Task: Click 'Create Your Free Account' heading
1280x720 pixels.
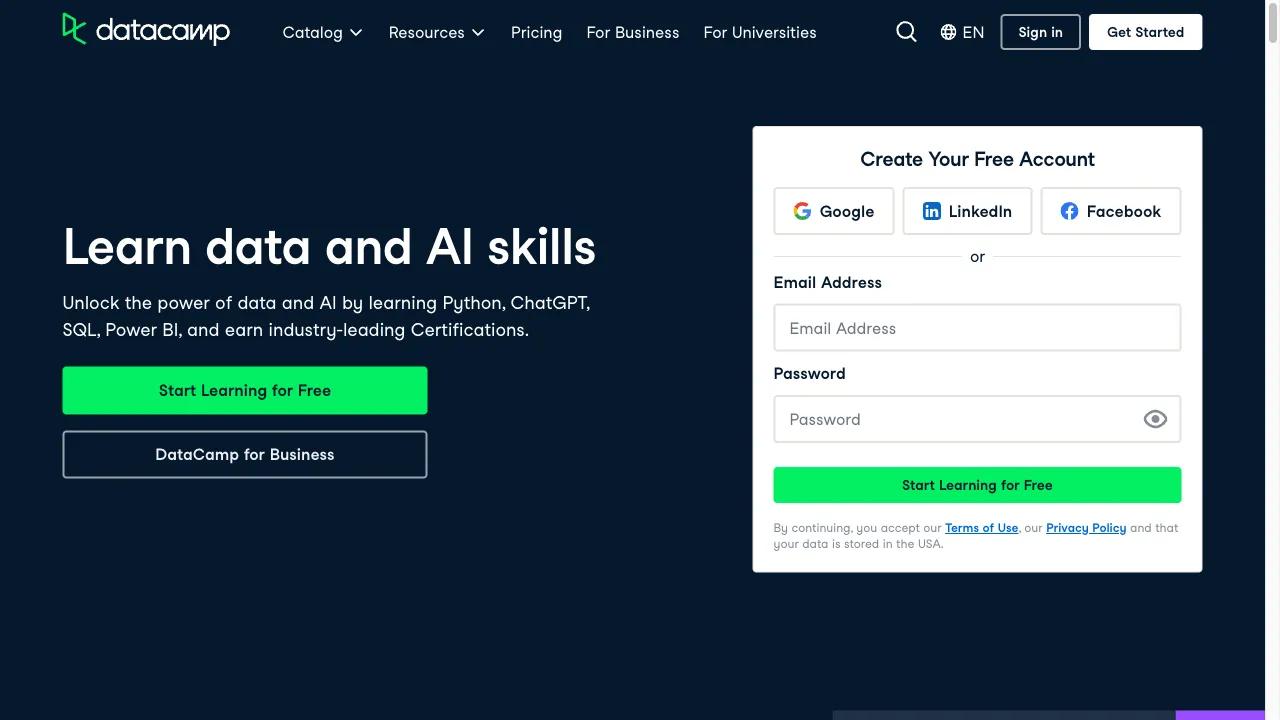Action: tap(977, 159)
